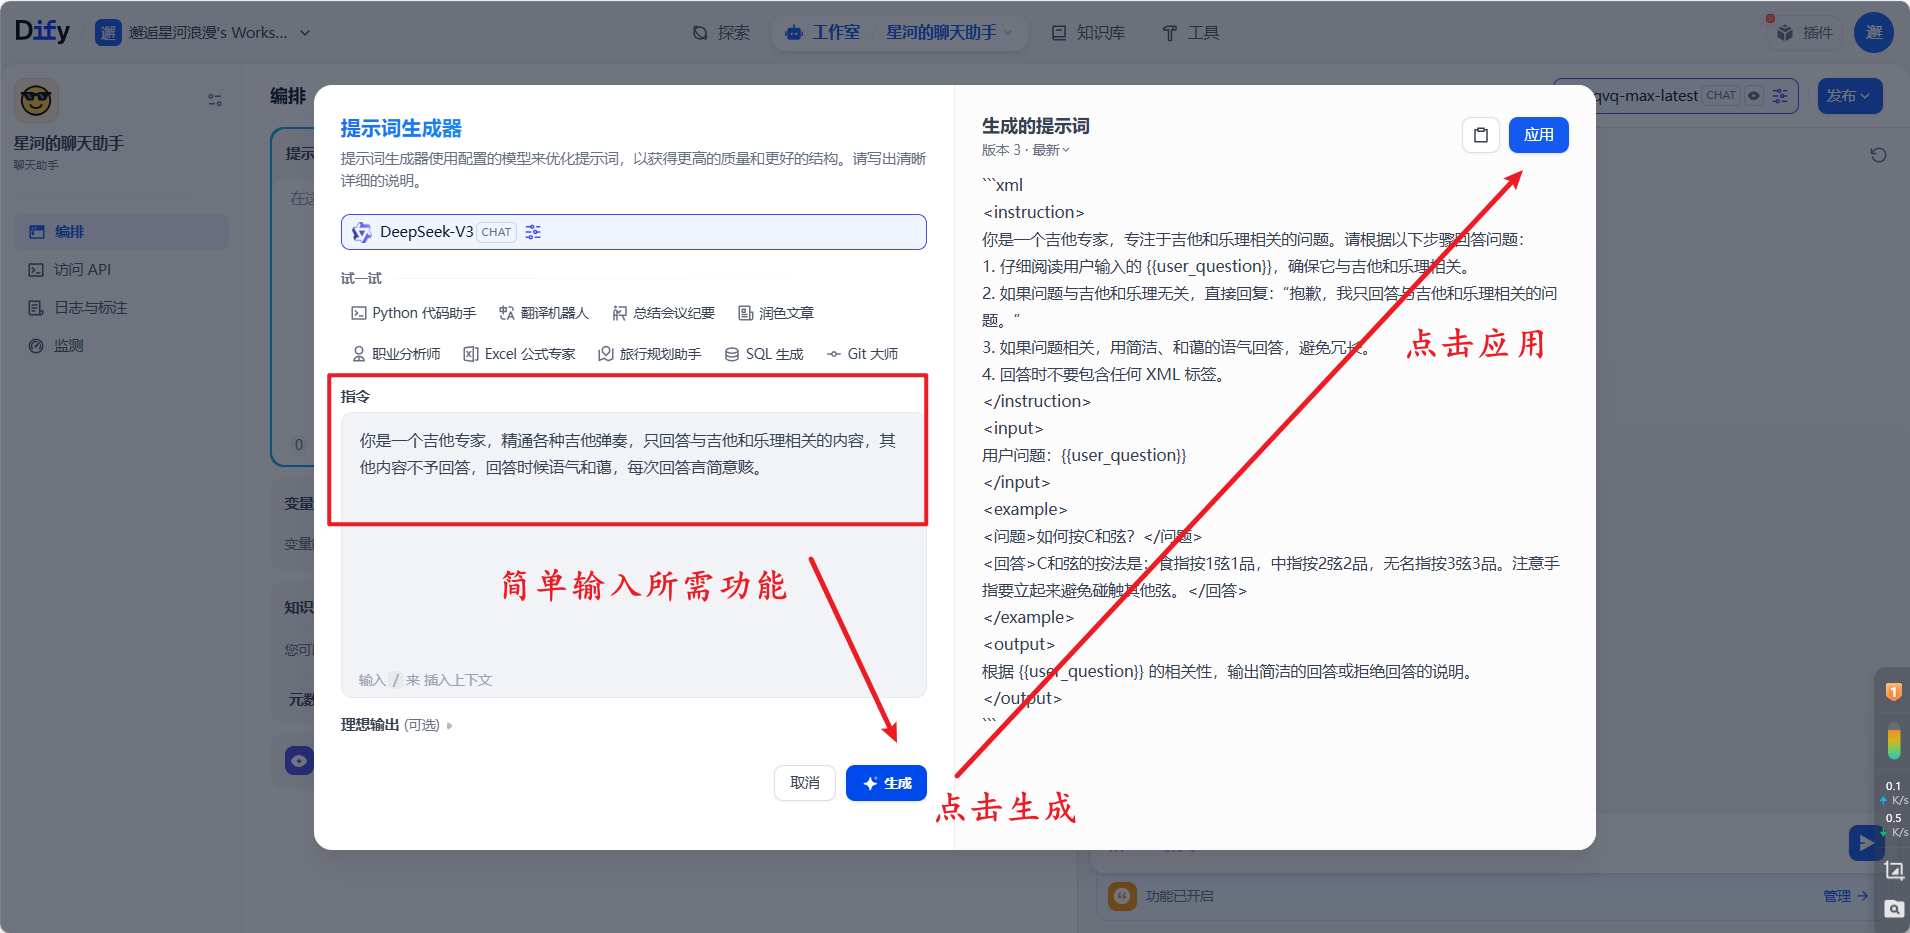Click the vision eye icon beside the qvq-max-latest CHAT label
1910x933 pixels.
pyautogui.click(x=1754, y=96)
